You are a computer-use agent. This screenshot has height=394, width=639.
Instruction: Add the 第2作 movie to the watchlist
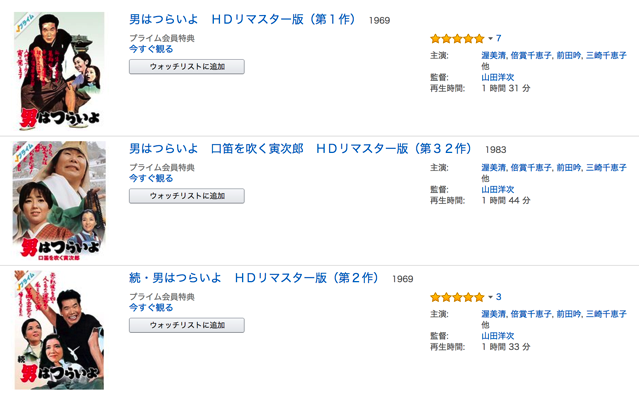point(187,325)
